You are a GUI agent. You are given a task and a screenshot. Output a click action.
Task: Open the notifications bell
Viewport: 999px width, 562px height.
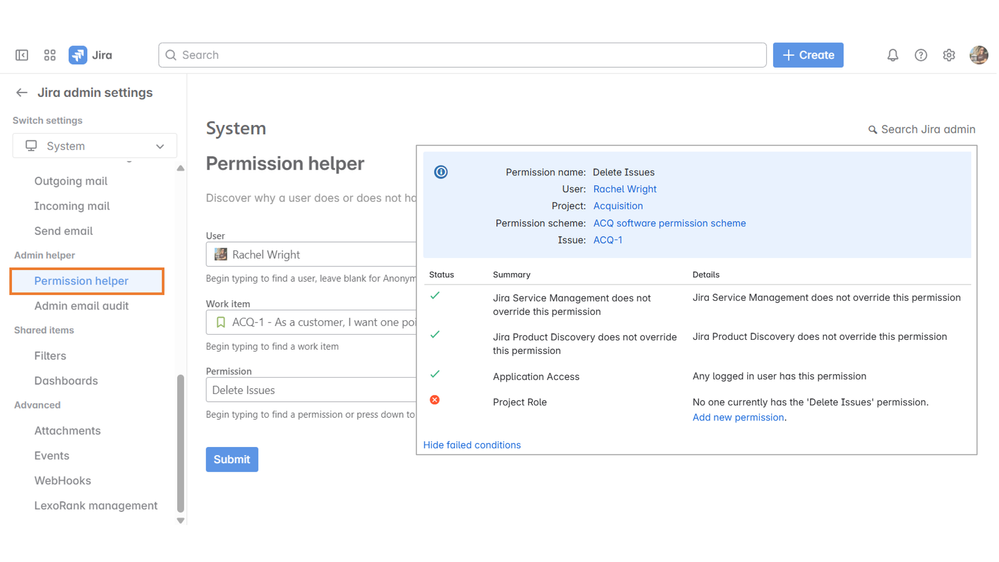(x=893, y=55)
